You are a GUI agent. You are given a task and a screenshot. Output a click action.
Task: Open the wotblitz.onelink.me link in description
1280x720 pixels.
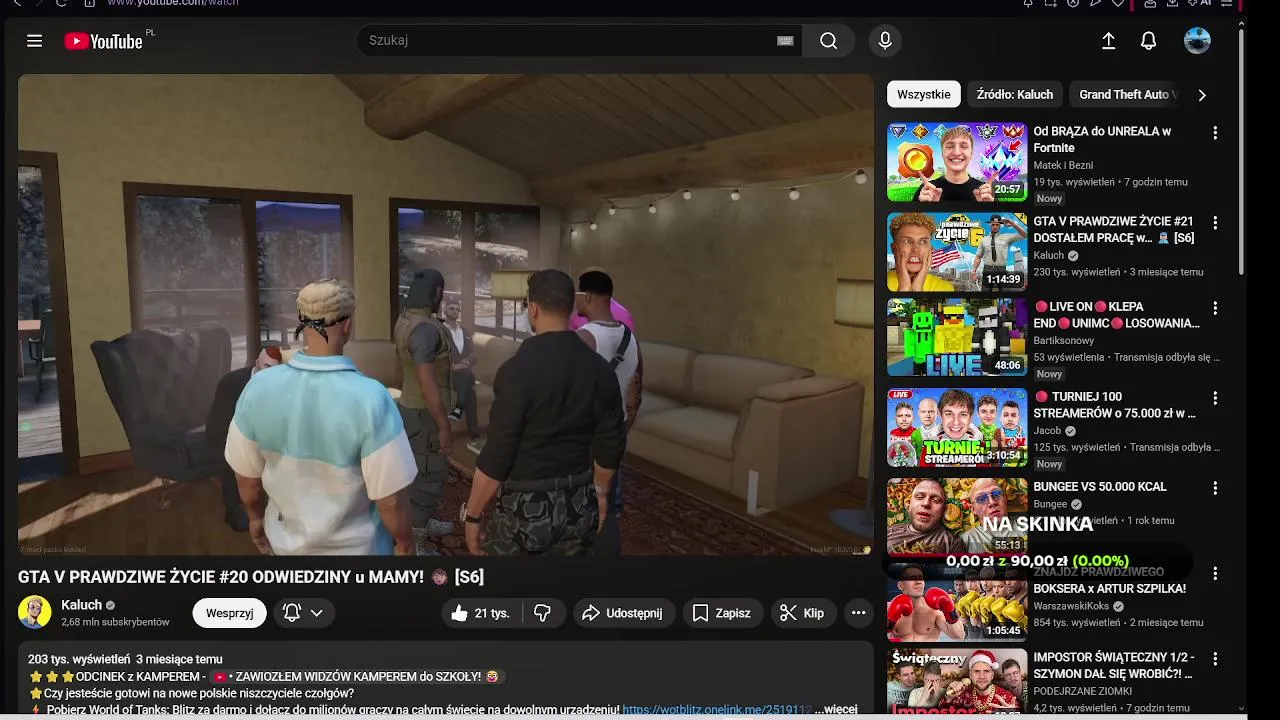coord(716,709)
